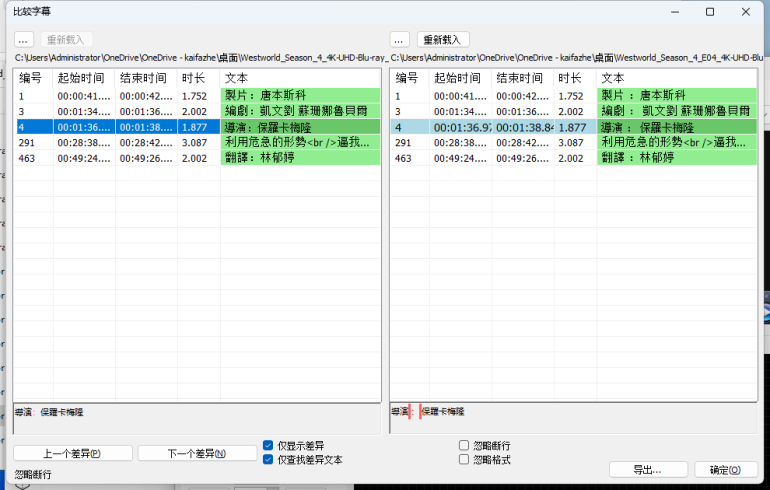This screenshot has width=770, height=490.
Task: Click left table 结束时间 column header
Action: [146, 78]
